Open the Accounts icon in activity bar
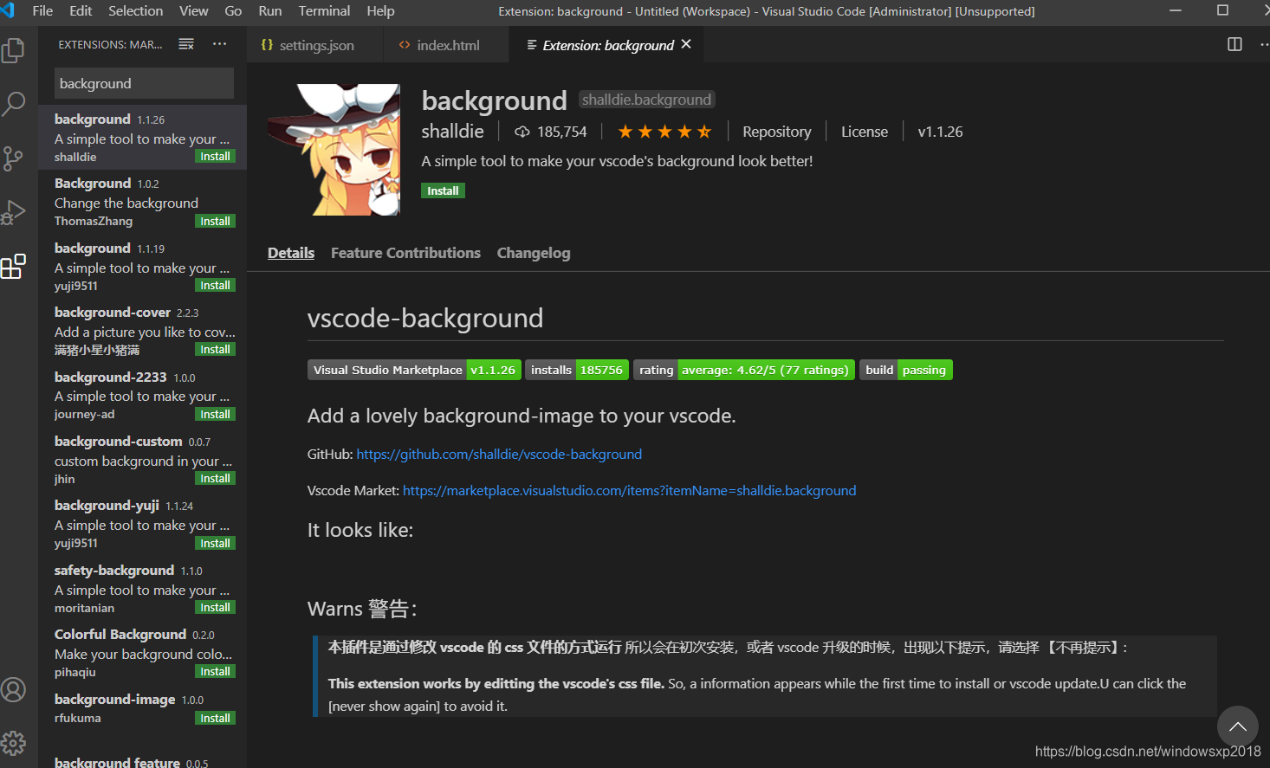The width and height of the screenshot is (1270, 768). click(13, 690)
